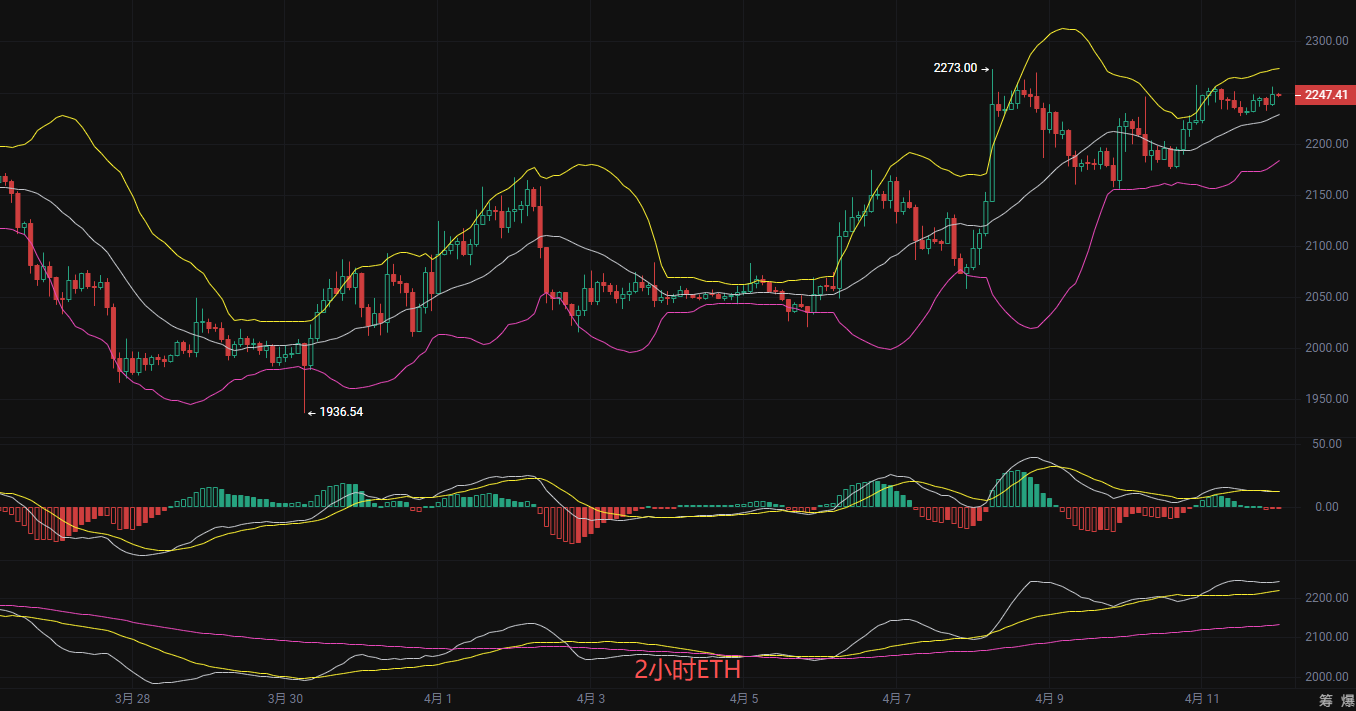Click the 2273.00 high price marker
This screenshot has height=711, width=1356.
click(x=955, y=68)
